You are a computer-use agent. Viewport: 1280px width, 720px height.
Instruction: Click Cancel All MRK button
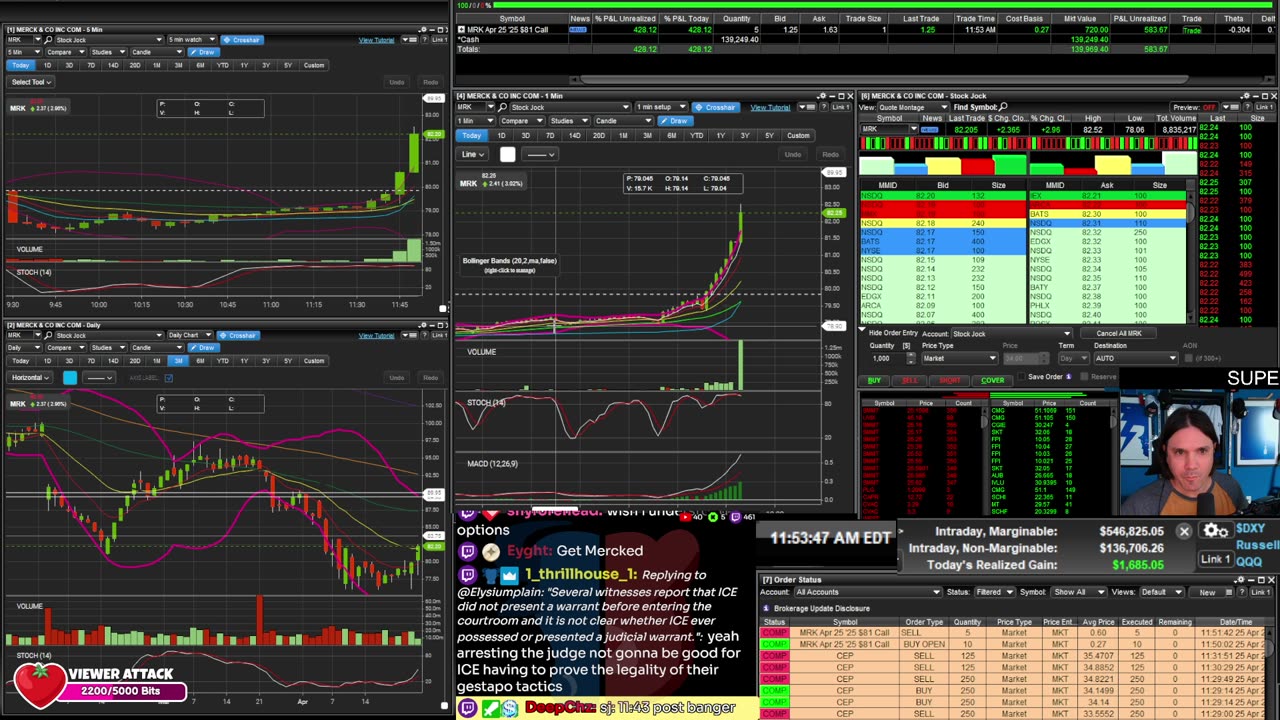pos(1119,334)
